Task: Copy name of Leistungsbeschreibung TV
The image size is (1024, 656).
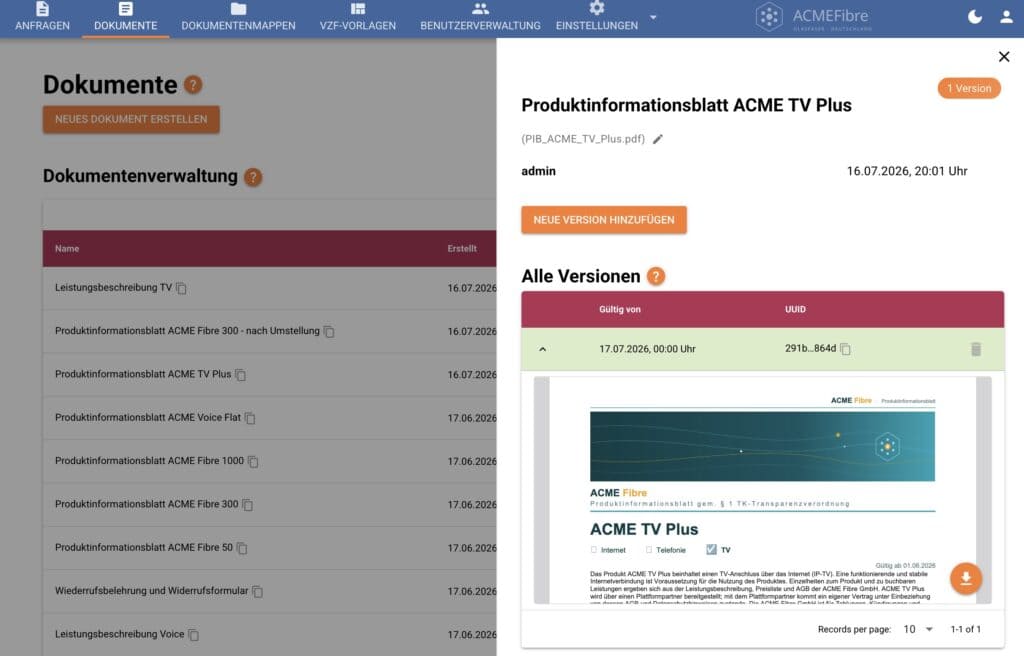Action: 181,288
